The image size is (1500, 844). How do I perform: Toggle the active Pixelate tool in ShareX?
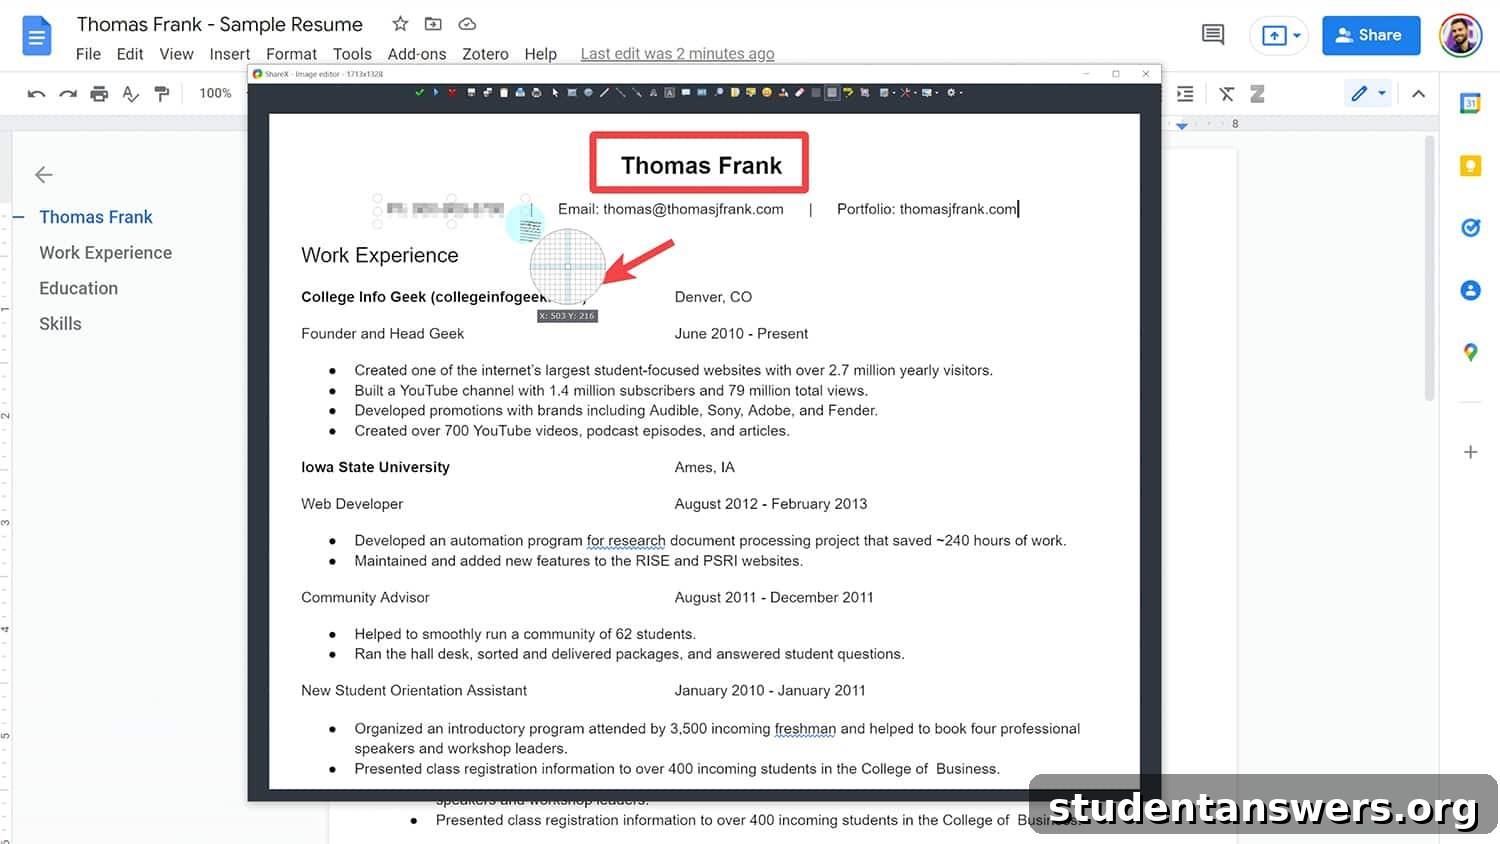pos(832,92)
